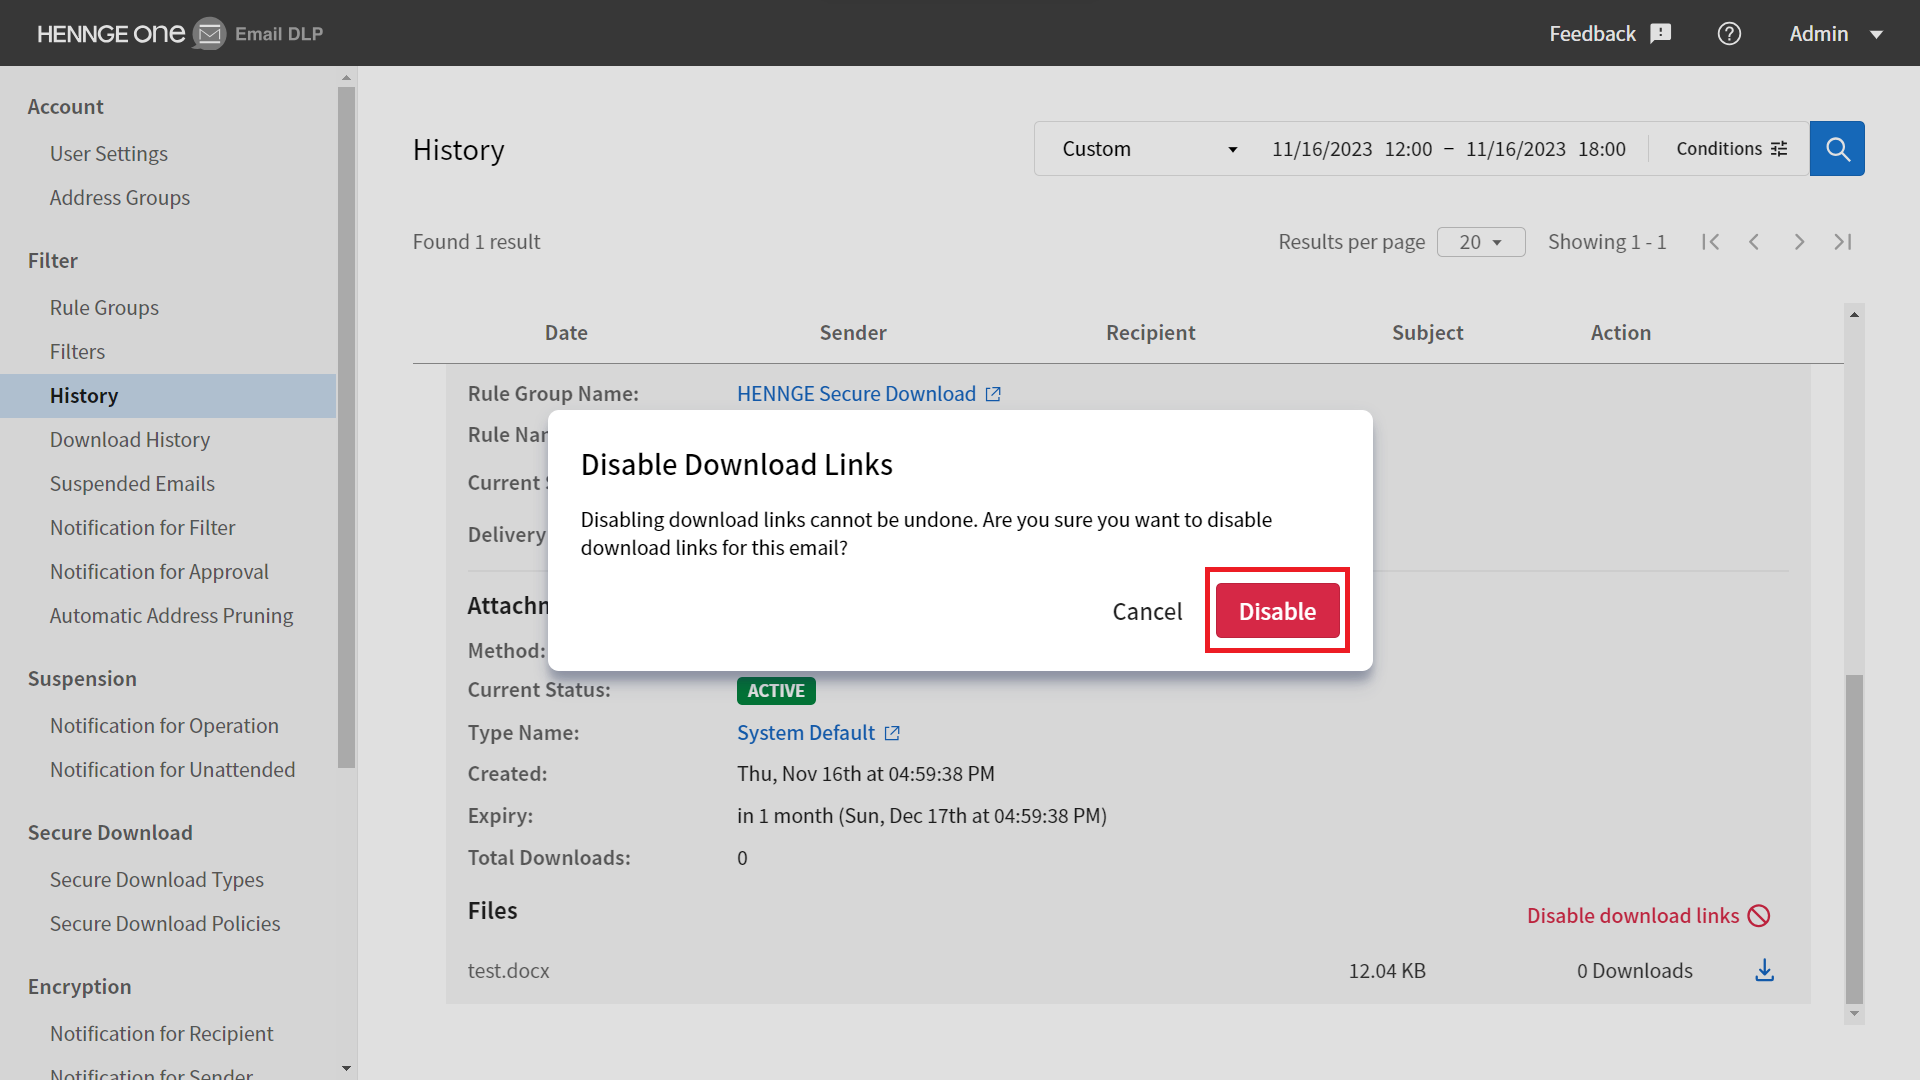The width and height of the screenshot is (1920, 1080).
Task: Open User Settings in sidebar
Action: point(109,154)
